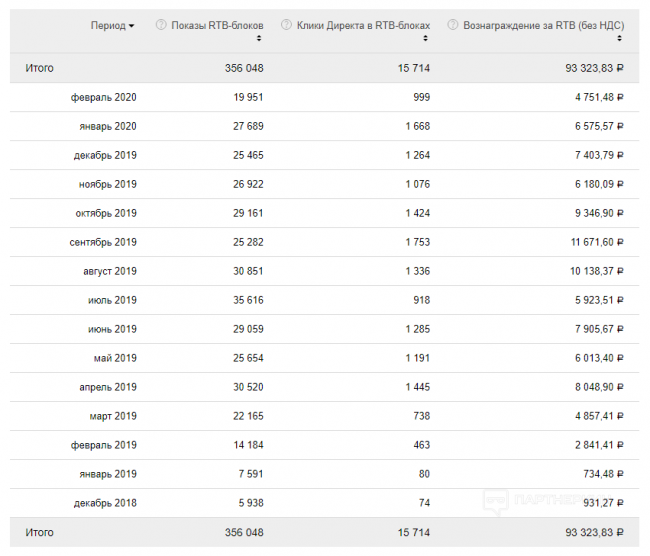Image resolution: width=650 pixels, height=556 pixels.
Task: Click the Показы RTB-блоков column header
Action: [216, 24]
